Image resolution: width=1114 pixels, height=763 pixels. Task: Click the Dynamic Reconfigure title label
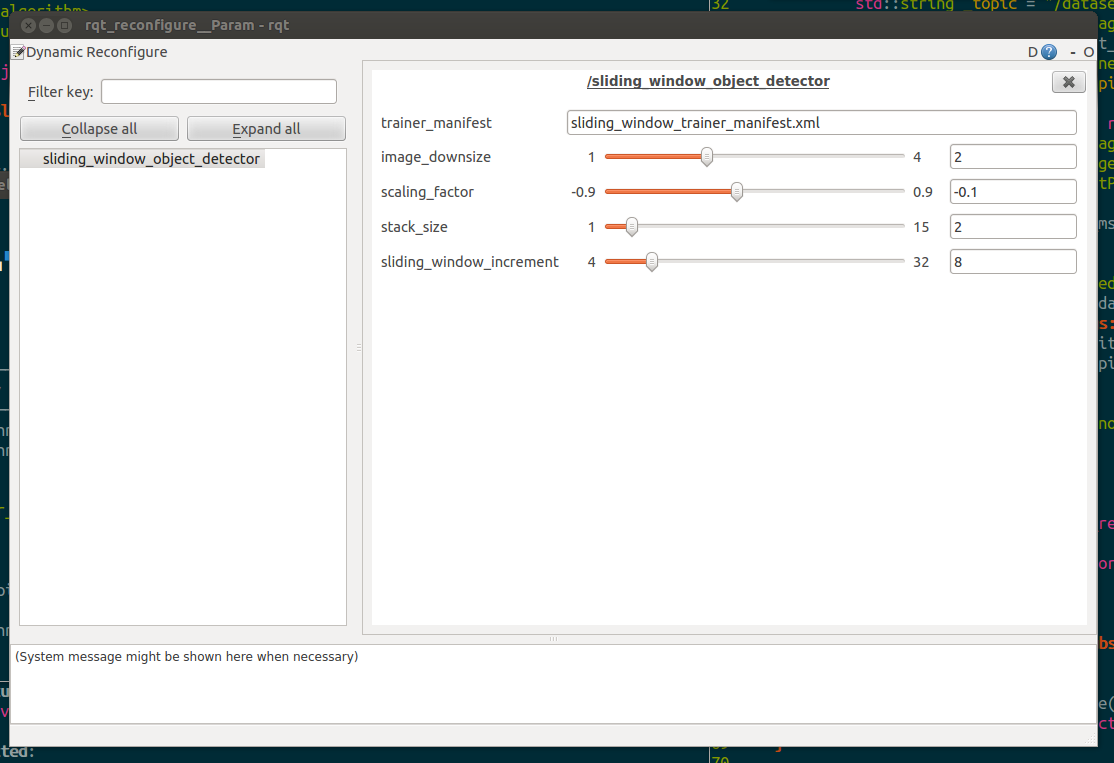[97, 52]
